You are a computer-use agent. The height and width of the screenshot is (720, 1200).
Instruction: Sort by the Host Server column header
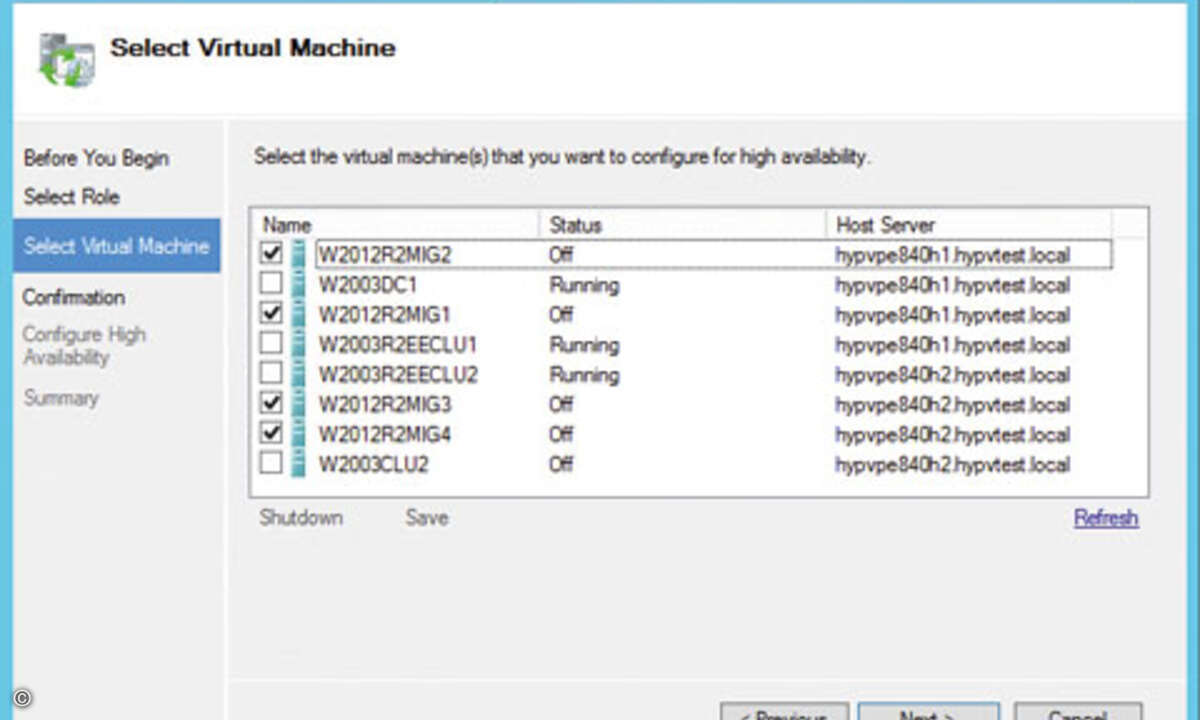(968, 224)
